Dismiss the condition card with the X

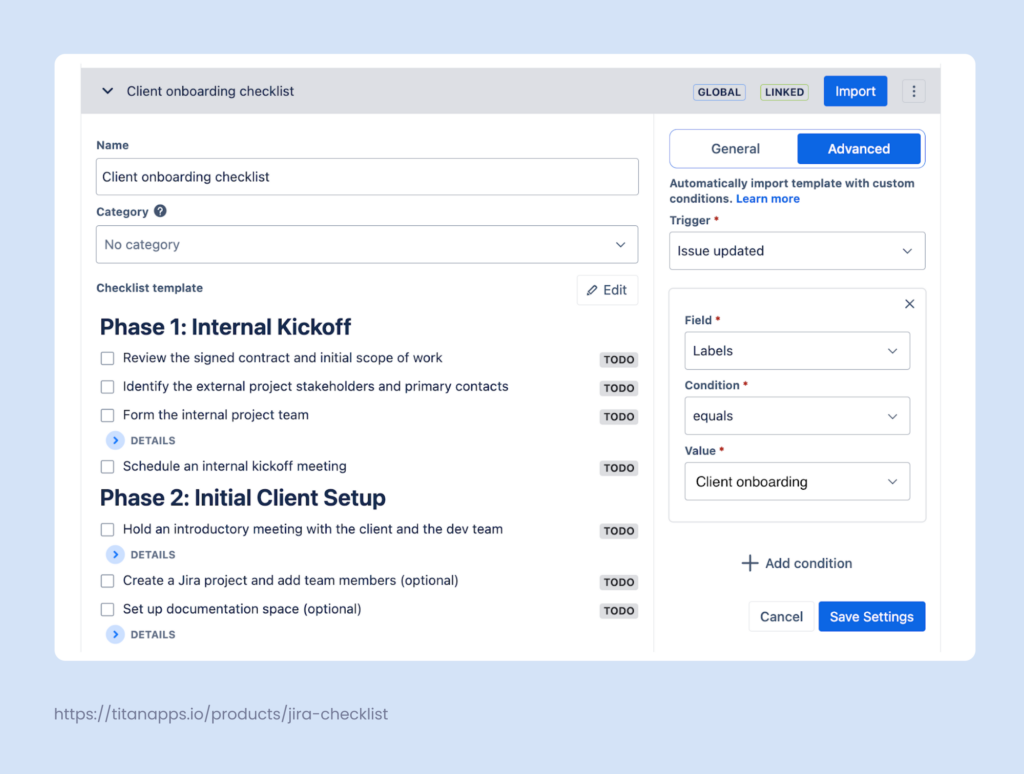(909, 303)
